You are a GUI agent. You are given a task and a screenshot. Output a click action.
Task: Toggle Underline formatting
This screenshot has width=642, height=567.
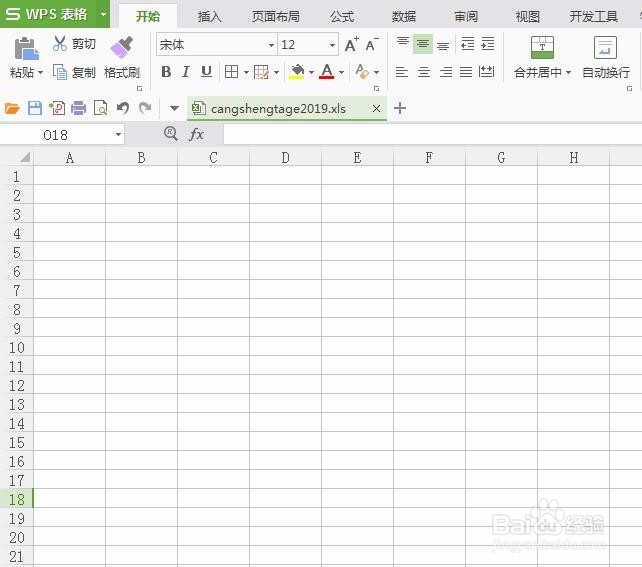pos(206,72)
